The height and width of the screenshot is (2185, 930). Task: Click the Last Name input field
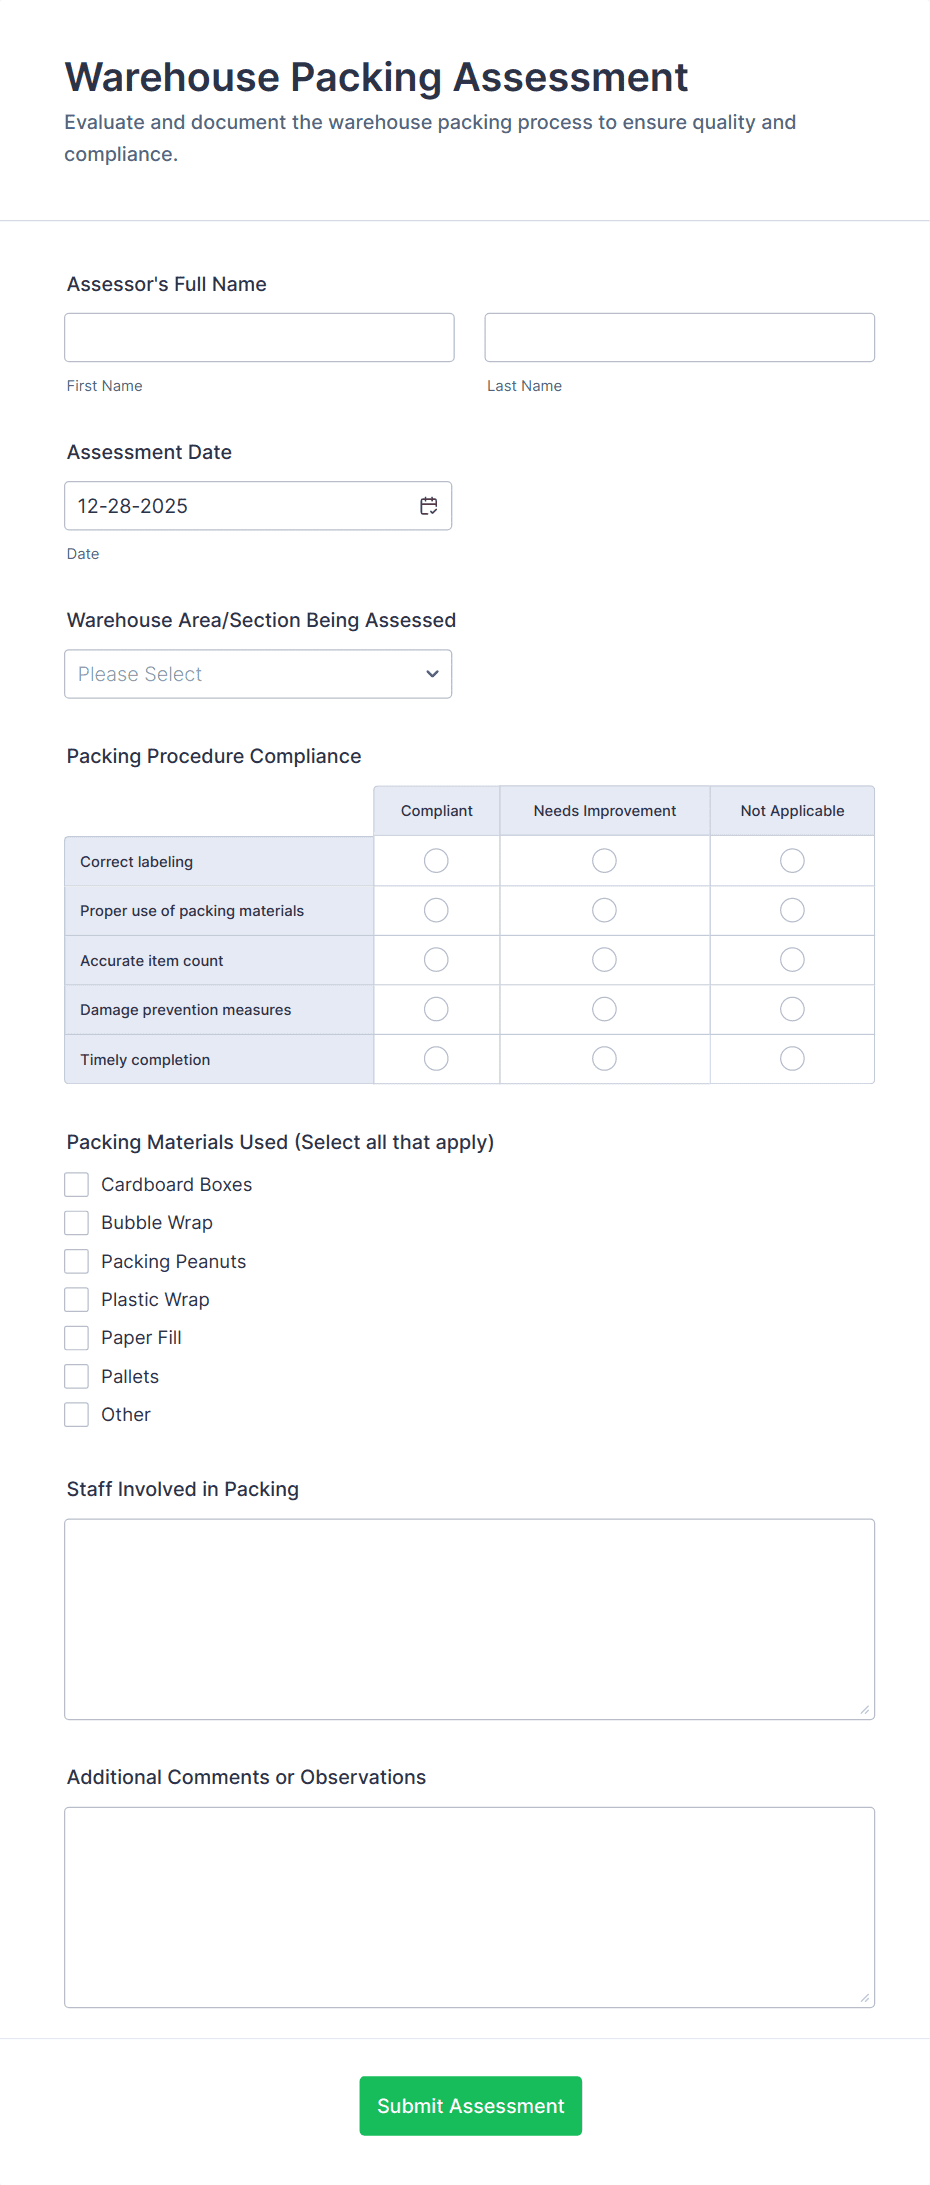coord(679,337)
